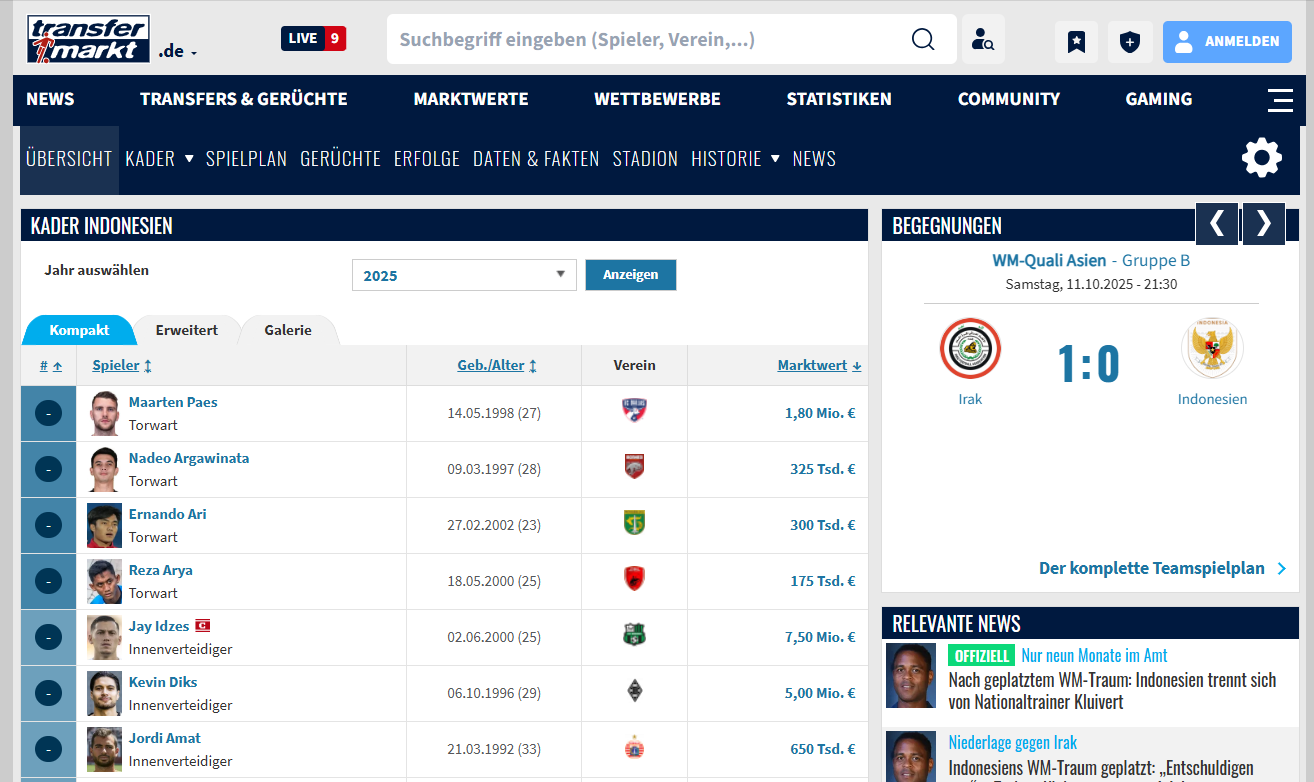Open the bookmark watchlist icon
Screen dimensions: 1314x782
[x=1076, y=42]
